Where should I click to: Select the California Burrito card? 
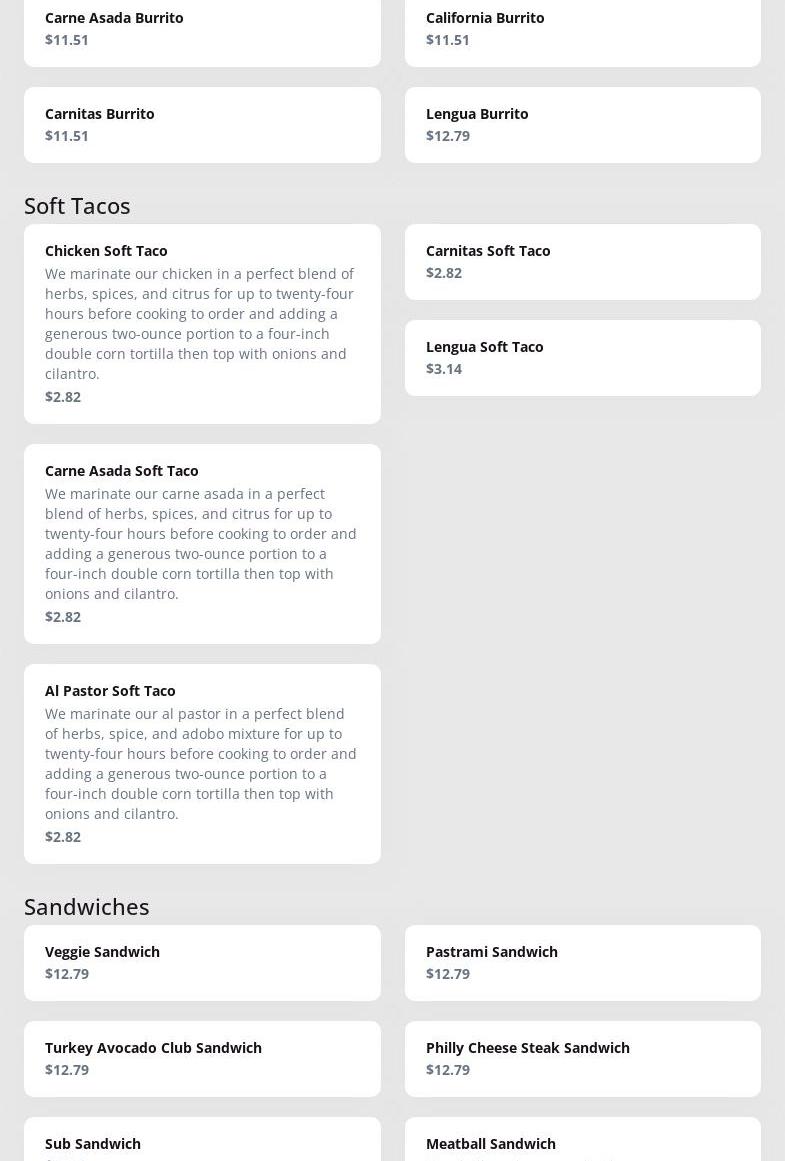point(583,32)
